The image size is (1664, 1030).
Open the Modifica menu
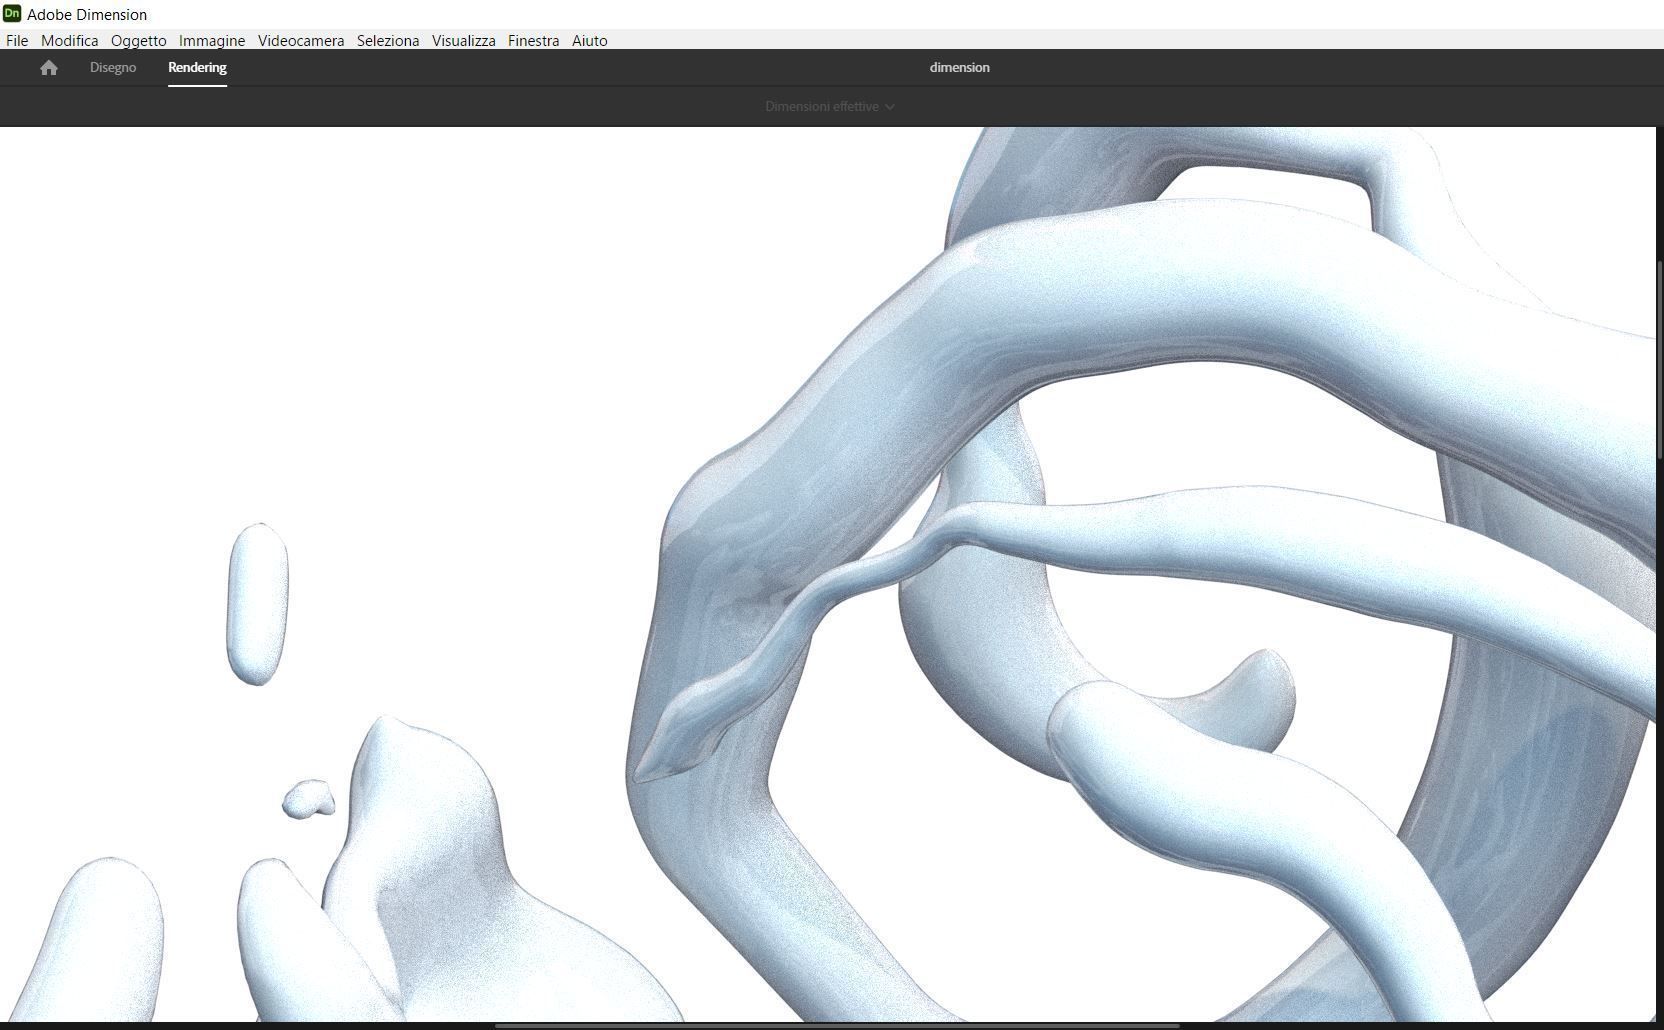coord(69,41)
